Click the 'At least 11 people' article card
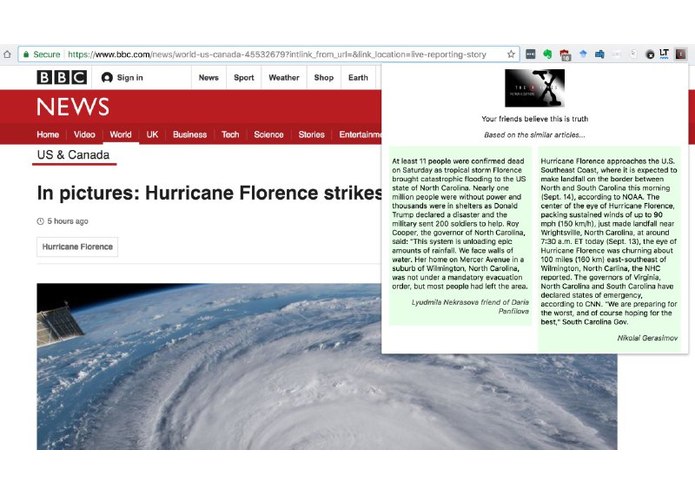Screen dimensions: 695x494 click(x=461, y=236)
